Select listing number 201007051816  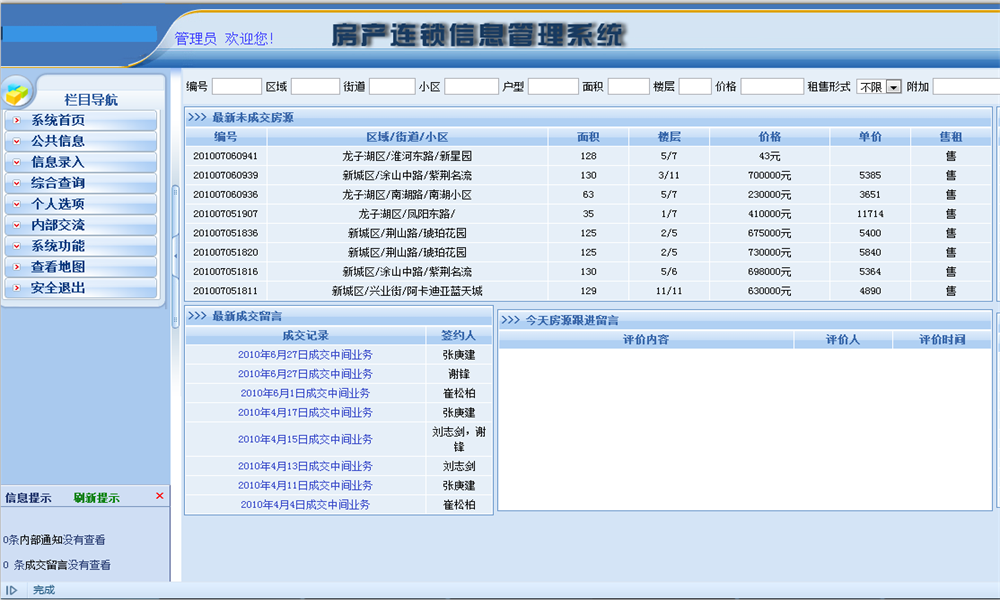[x=225, y=272]
